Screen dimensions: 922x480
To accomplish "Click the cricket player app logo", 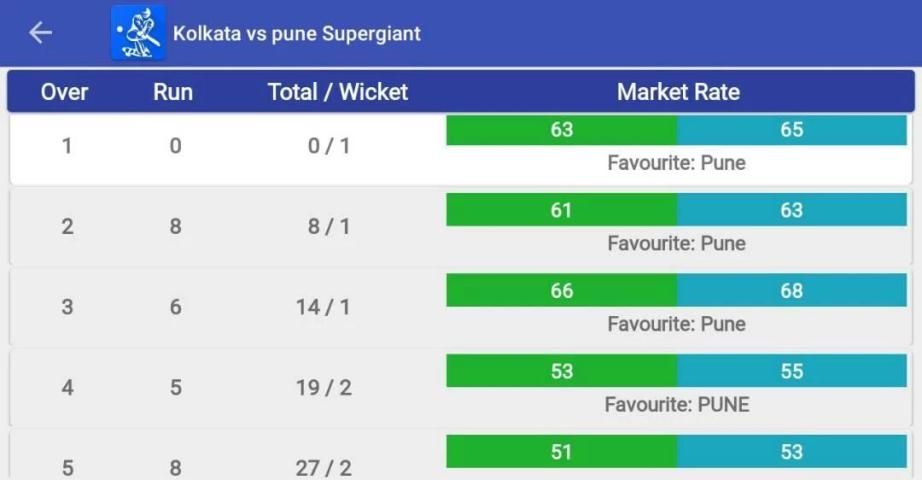I will [x=138, y=33].
